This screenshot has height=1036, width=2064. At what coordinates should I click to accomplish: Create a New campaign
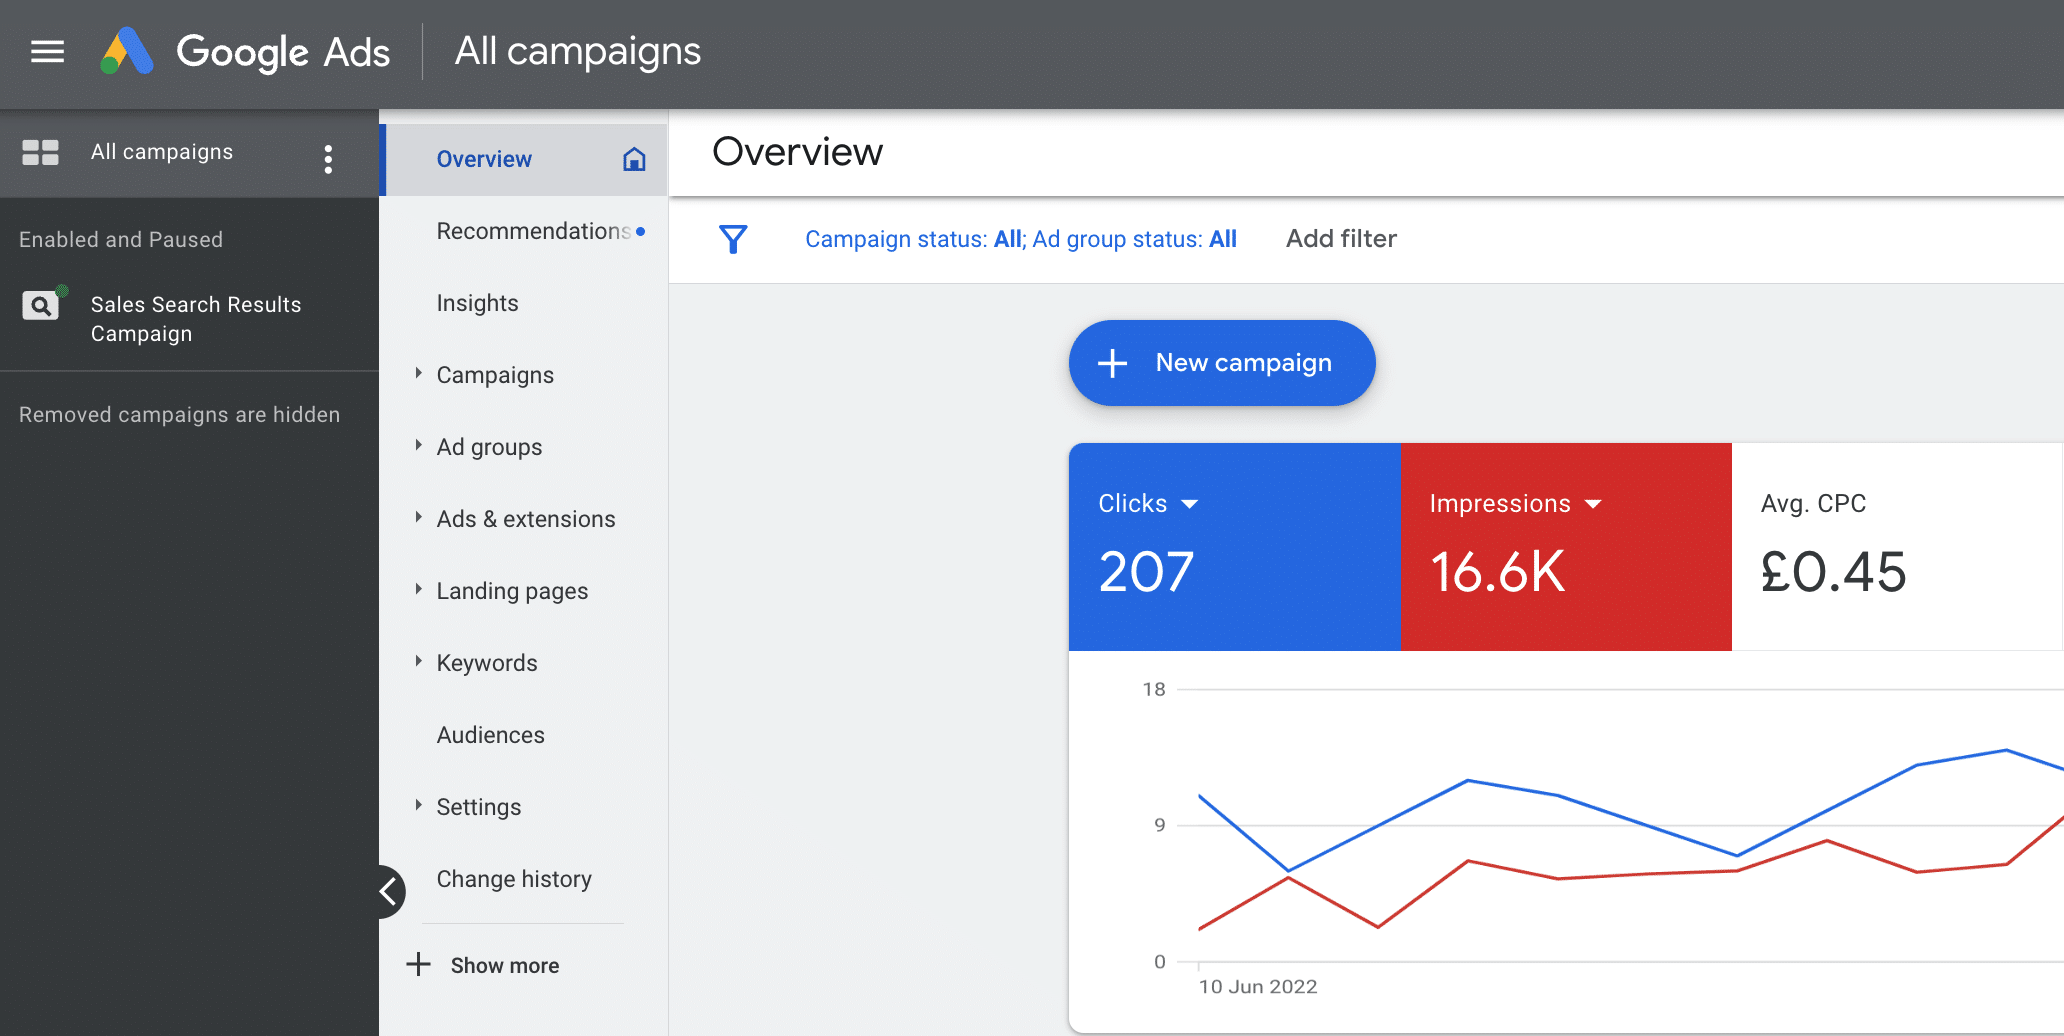pyautogui.click(x=1221, y=363)
